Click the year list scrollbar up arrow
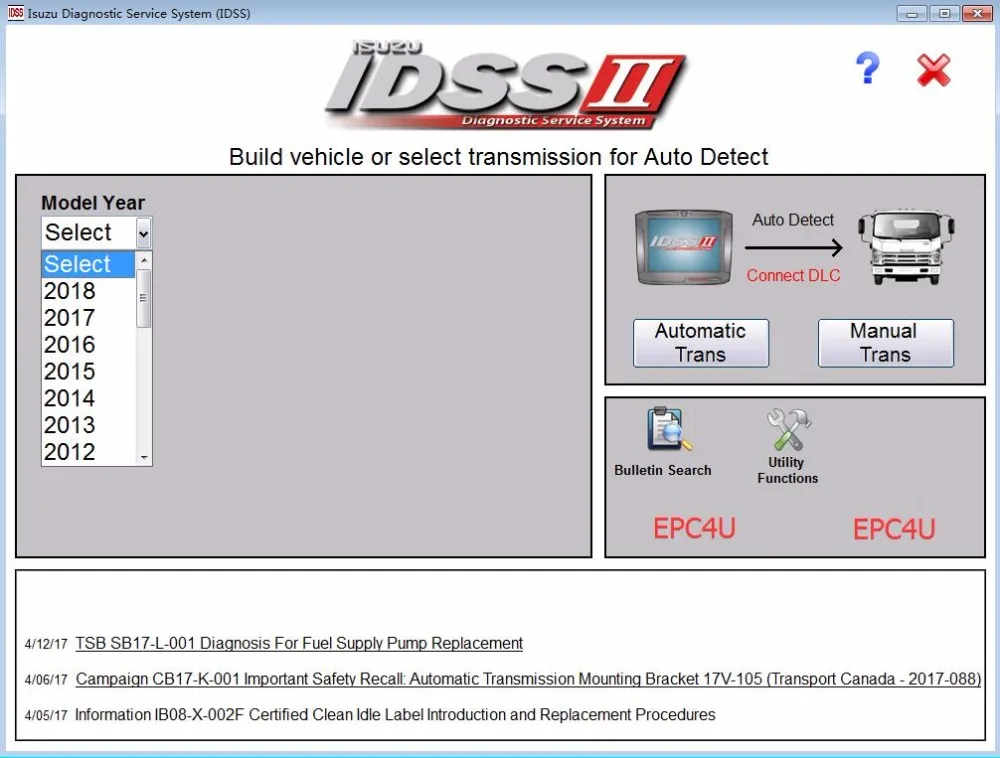Viewport: 1000px width, 758px height. point(144,260)
